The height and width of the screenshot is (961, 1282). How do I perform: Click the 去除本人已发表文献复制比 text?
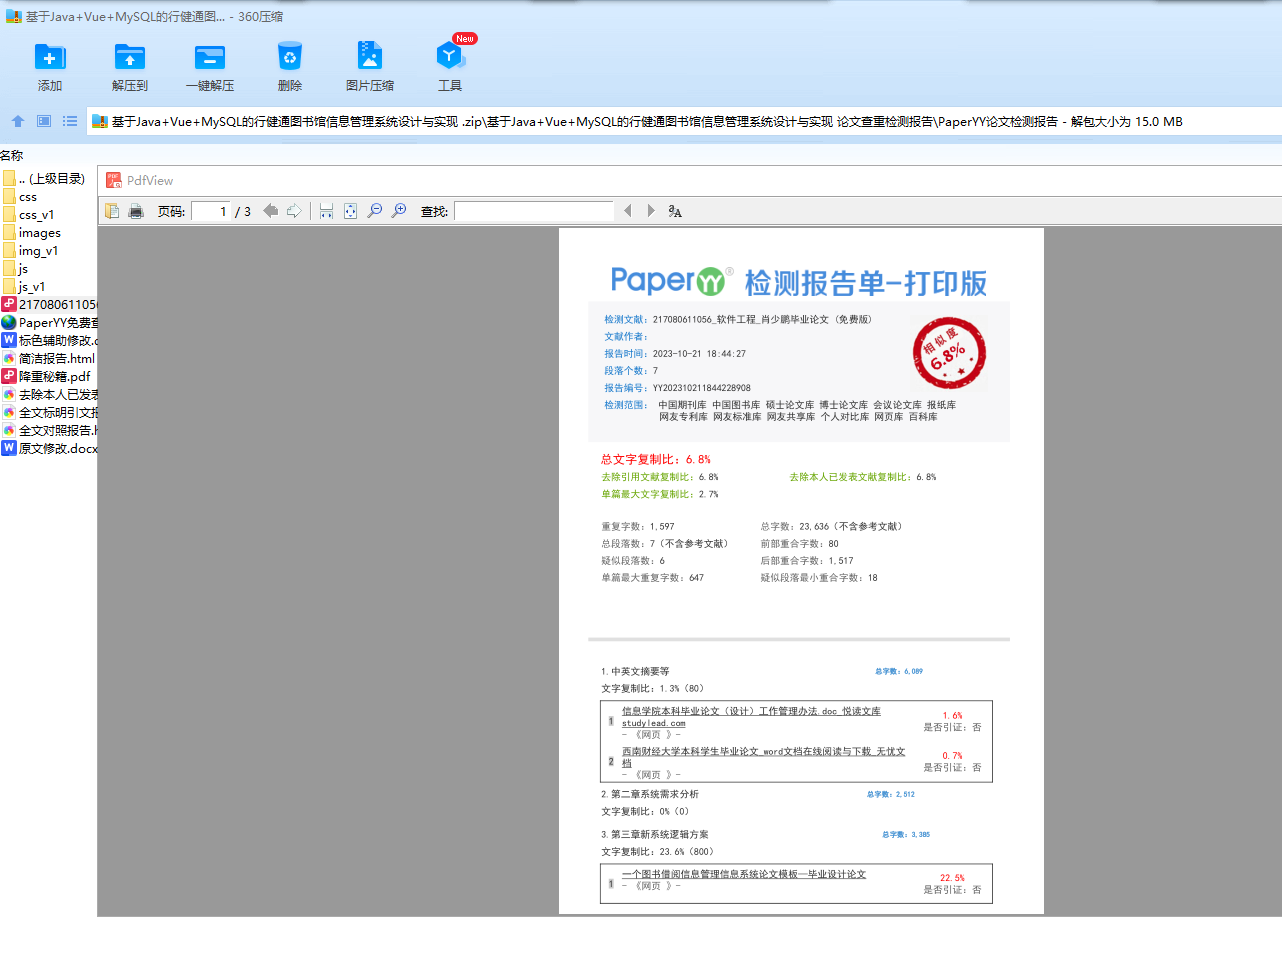click(863, 477)
